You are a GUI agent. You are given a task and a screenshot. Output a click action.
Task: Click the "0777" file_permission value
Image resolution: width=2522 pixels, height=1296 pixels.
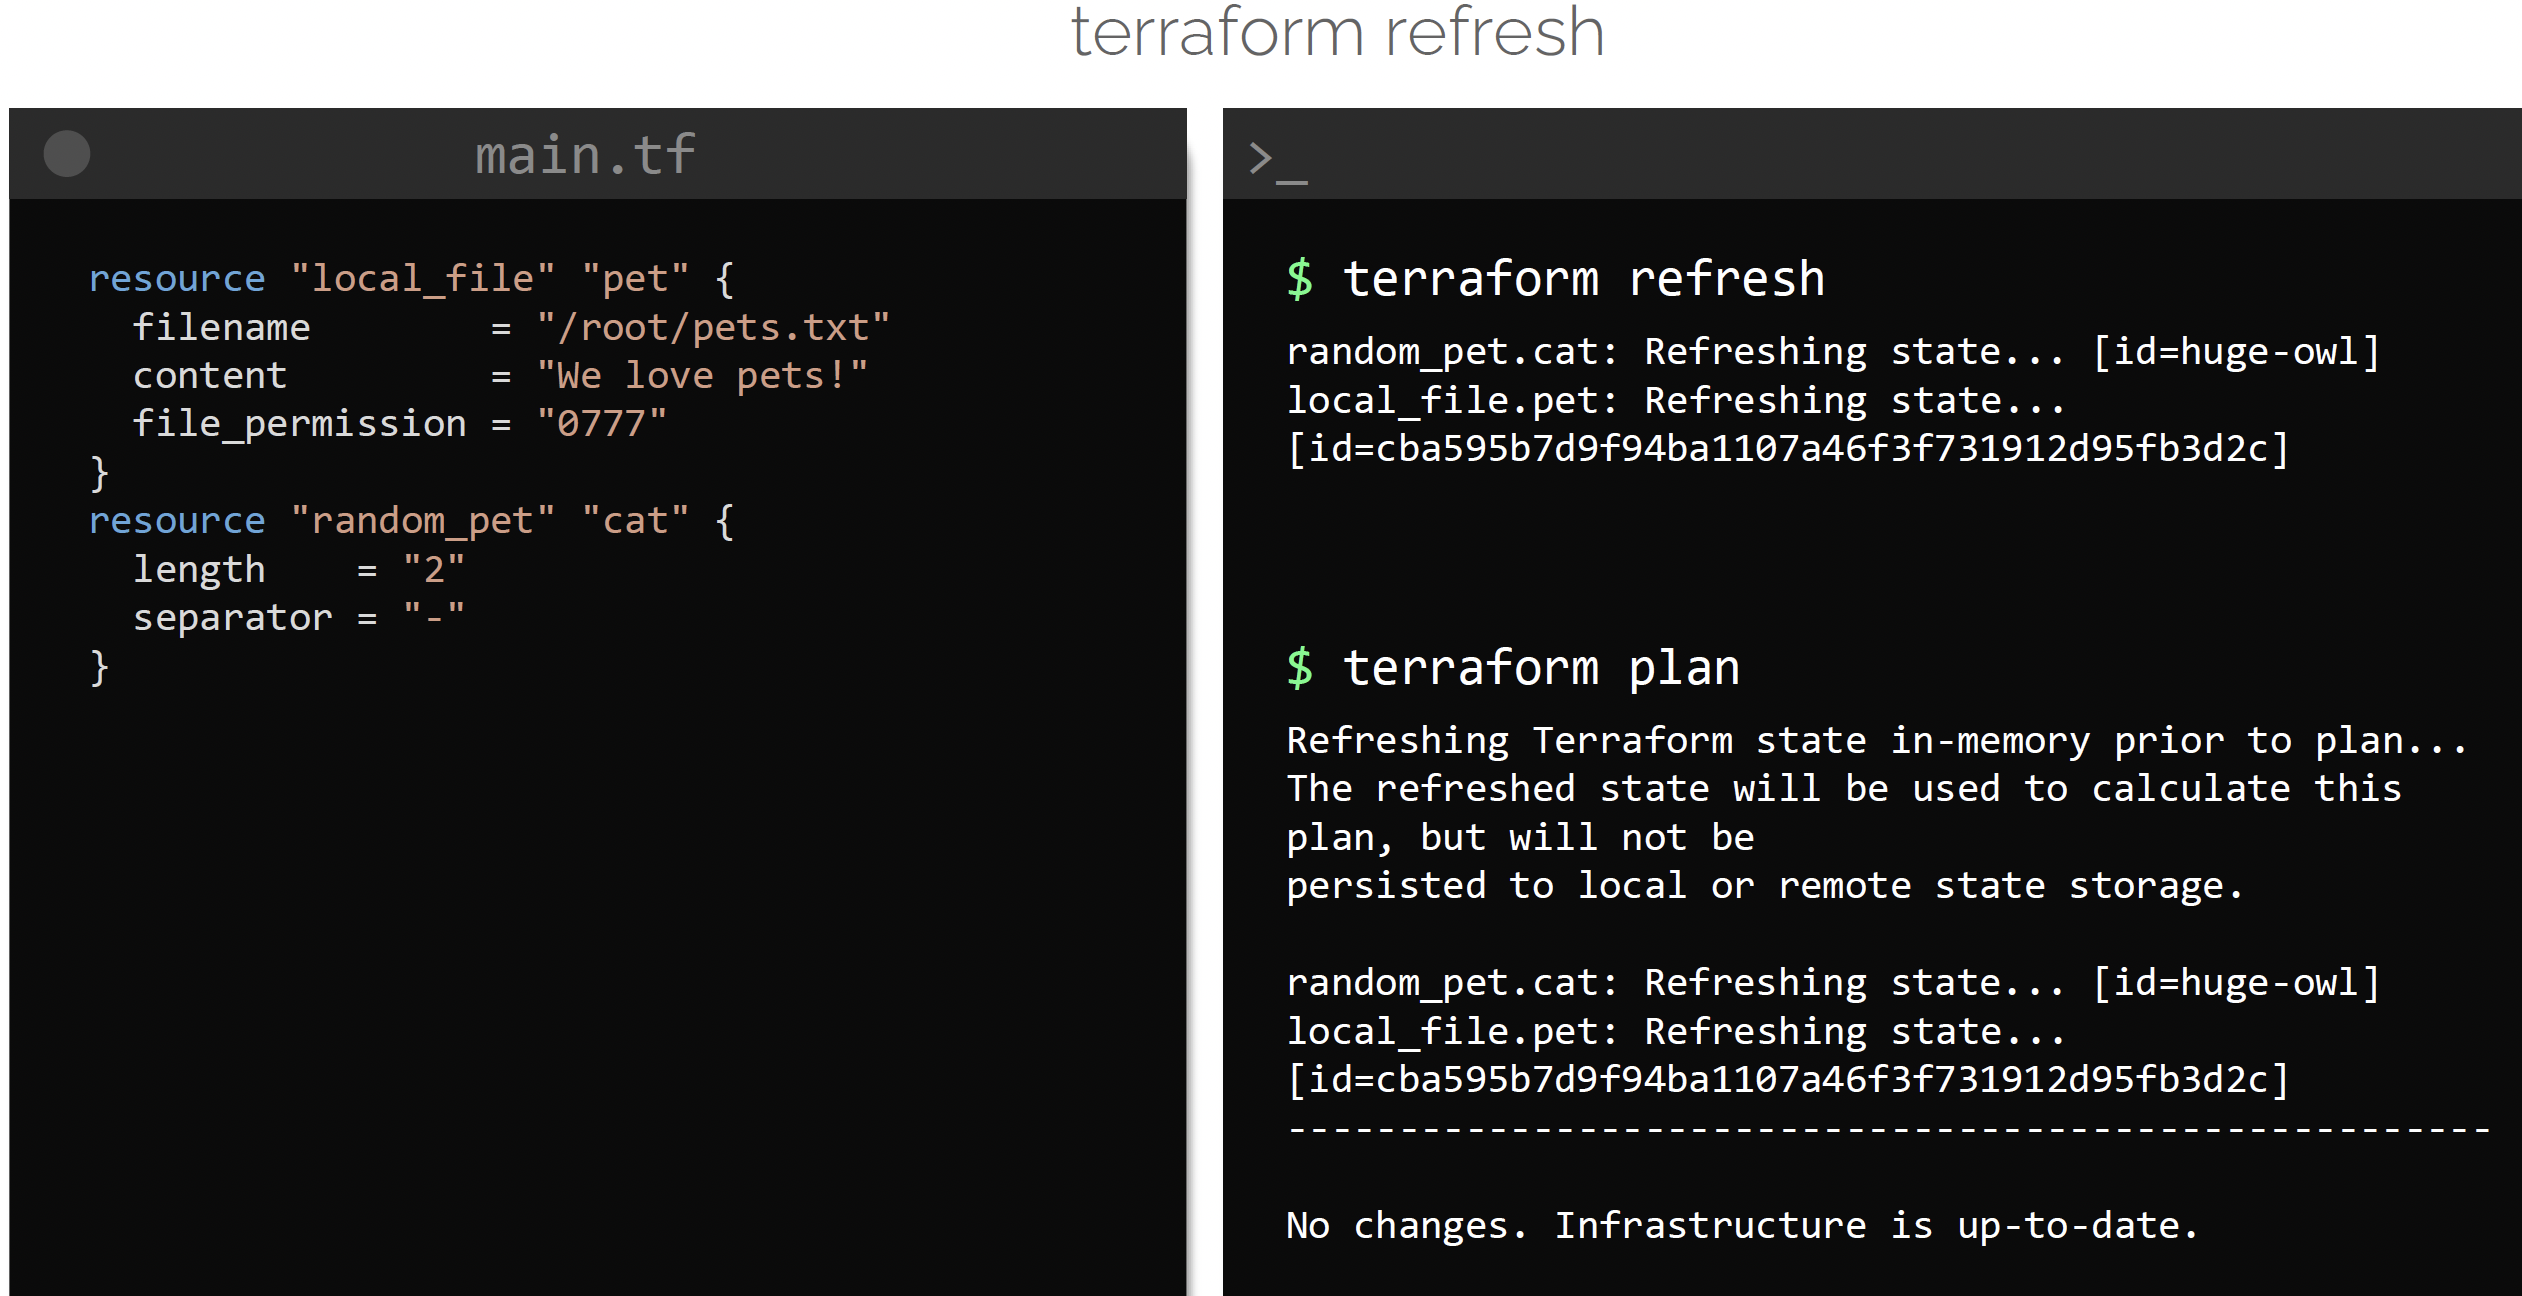click(x=601, y=424)
